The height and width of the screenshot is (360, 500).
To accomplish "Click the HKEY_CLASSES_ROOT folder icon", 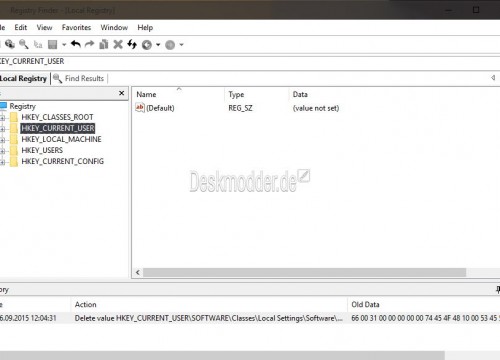I will click(x=14, y=117).
